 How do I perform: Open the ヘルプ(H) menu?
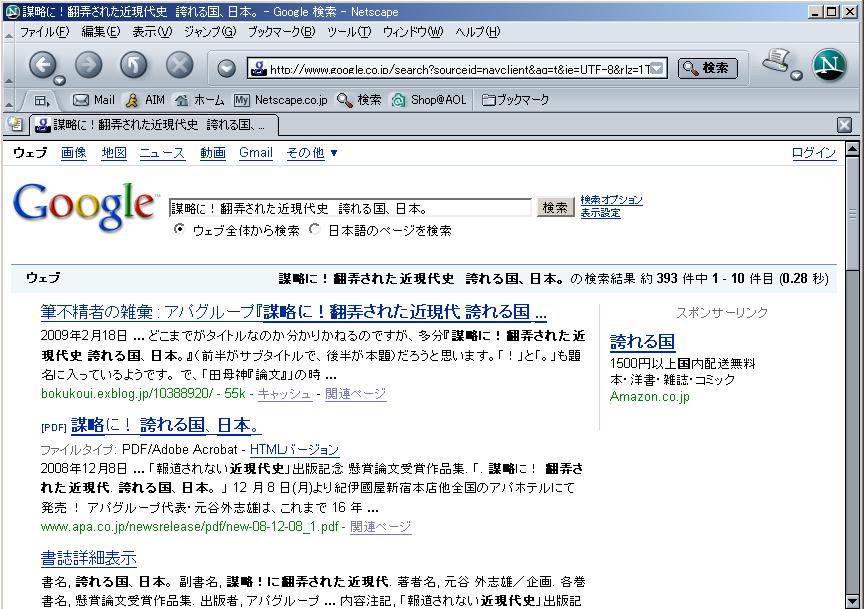477,32
